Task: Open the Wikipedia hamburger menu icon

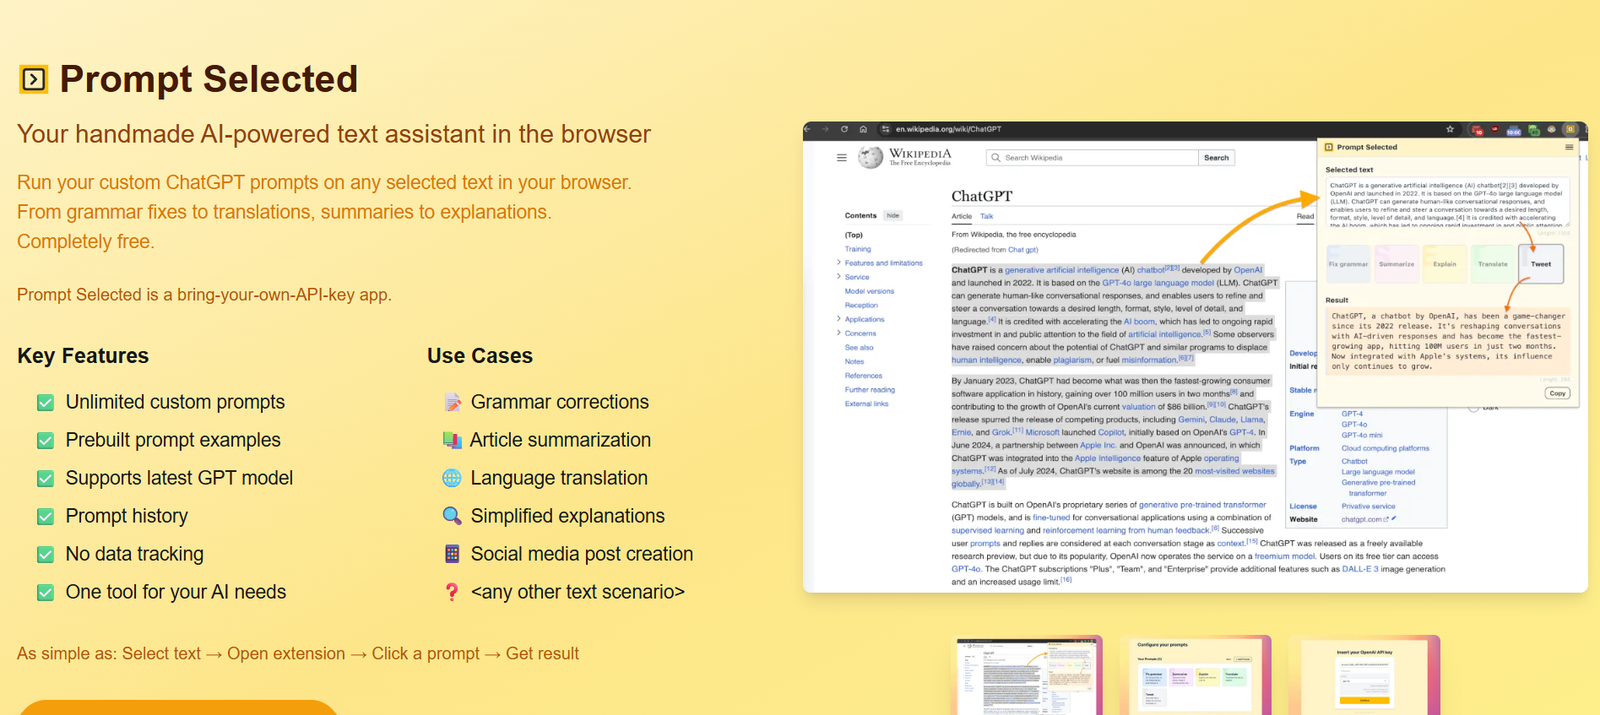Action: [x=841, y=158]
